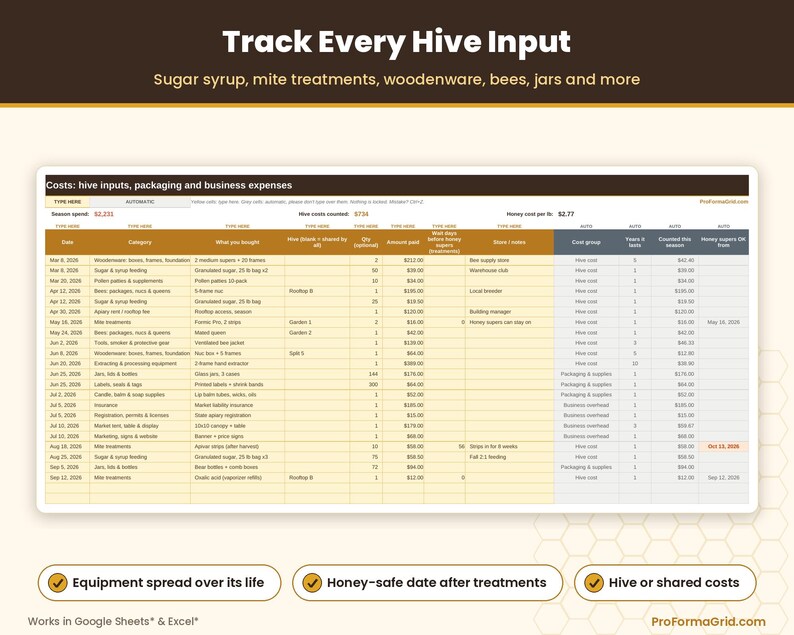Click the 'Split 5' hive cell
The height and width of the screenshot is (635, 794).
point(317,353)
